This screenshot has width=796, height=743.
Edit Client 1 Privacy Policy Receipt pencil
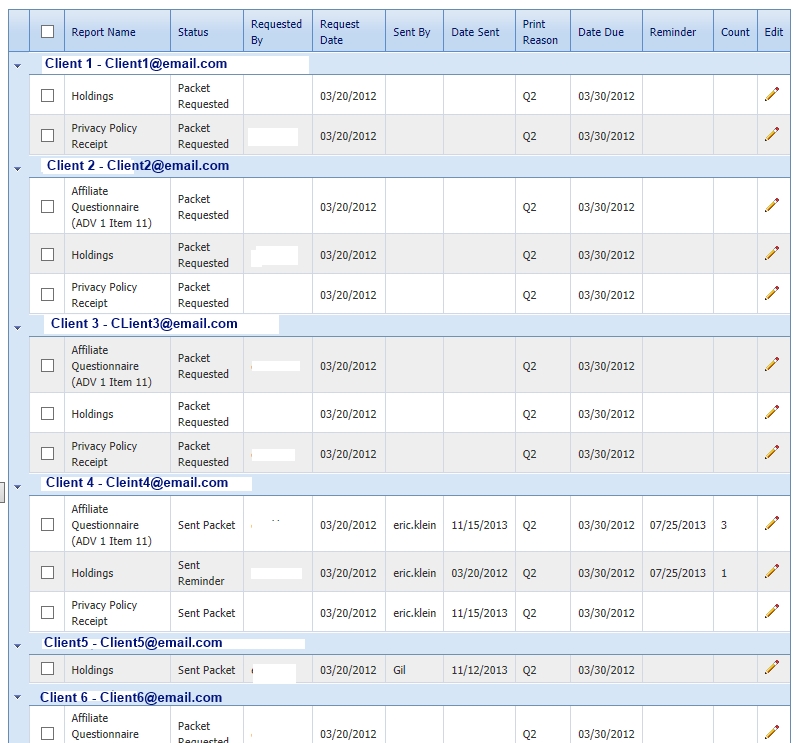772,134
